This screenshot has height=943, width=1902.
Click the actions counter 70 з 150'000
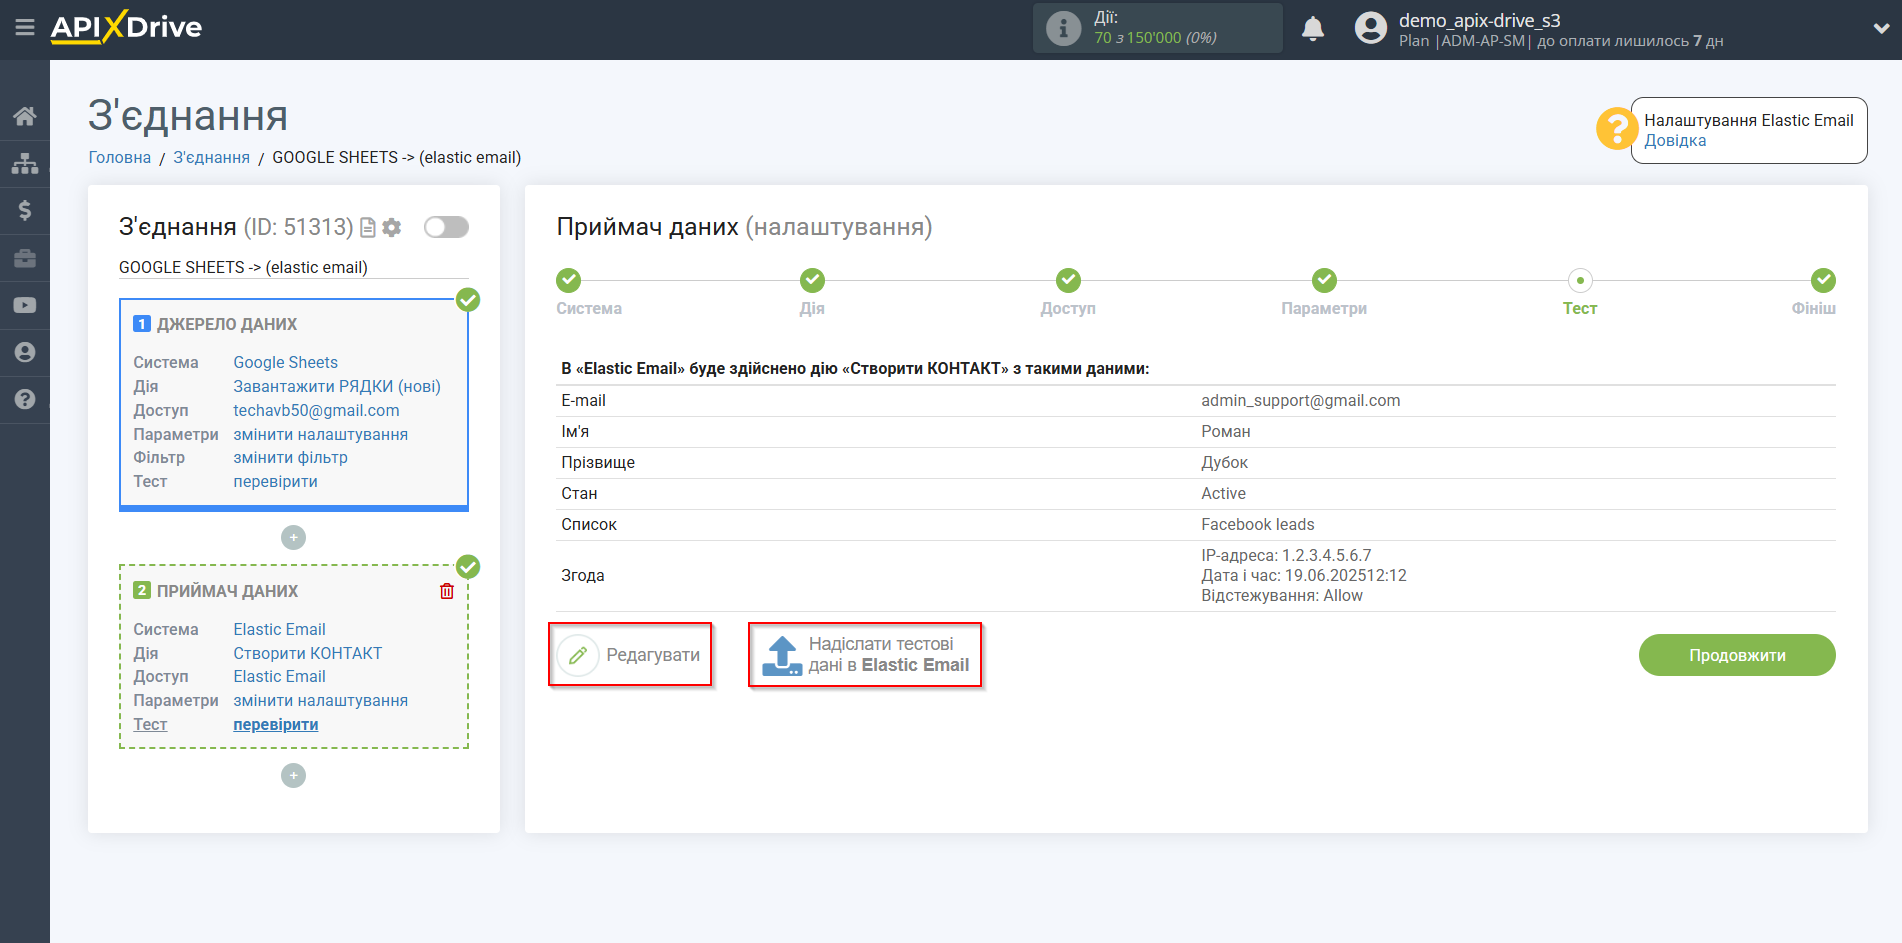(1156, 38)
